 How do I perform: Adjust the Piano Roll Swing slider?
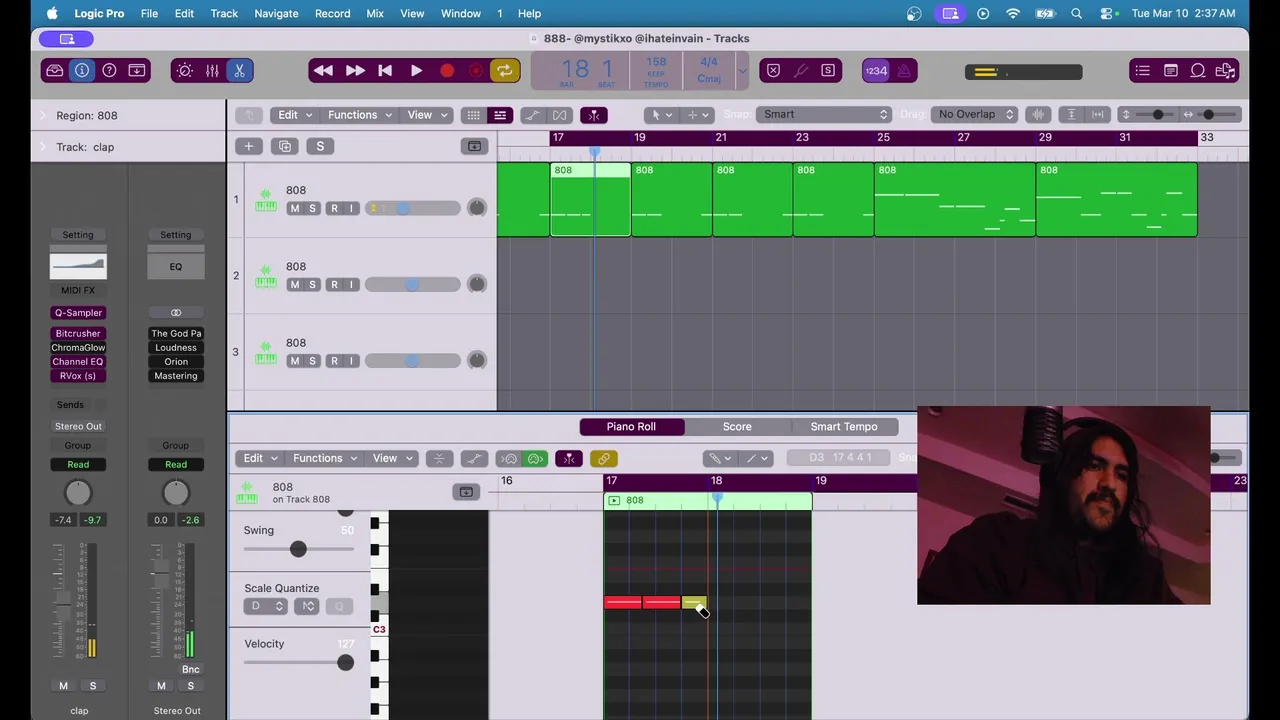click(x=298, y=549)
